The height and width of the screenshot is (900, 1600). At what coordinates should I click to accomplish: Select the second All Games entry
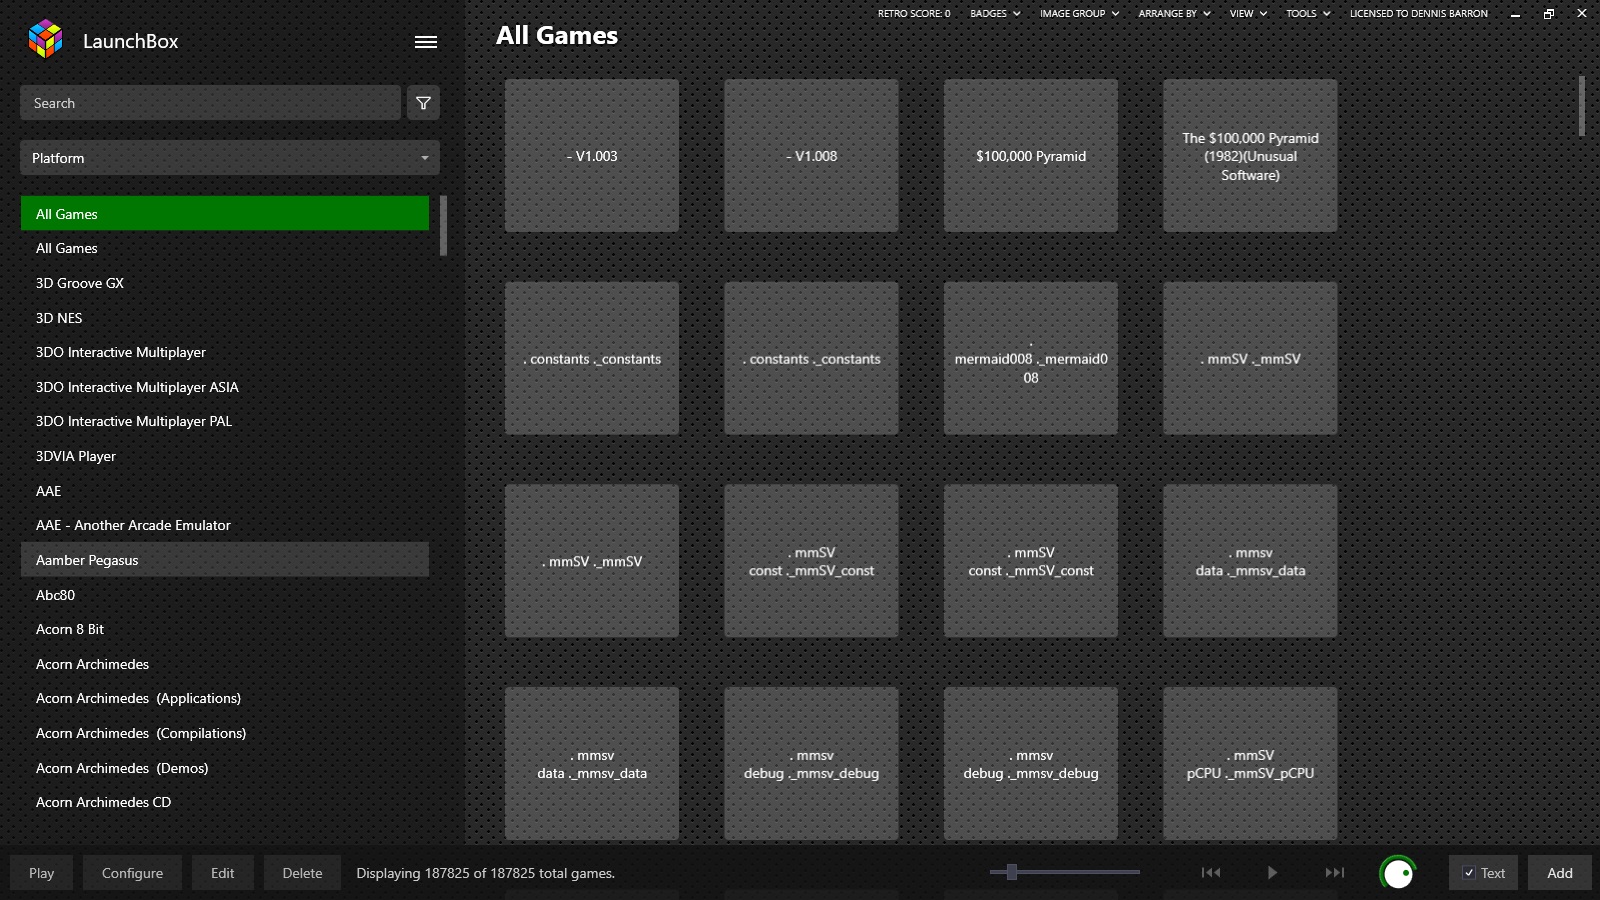(x=225, y=248)
